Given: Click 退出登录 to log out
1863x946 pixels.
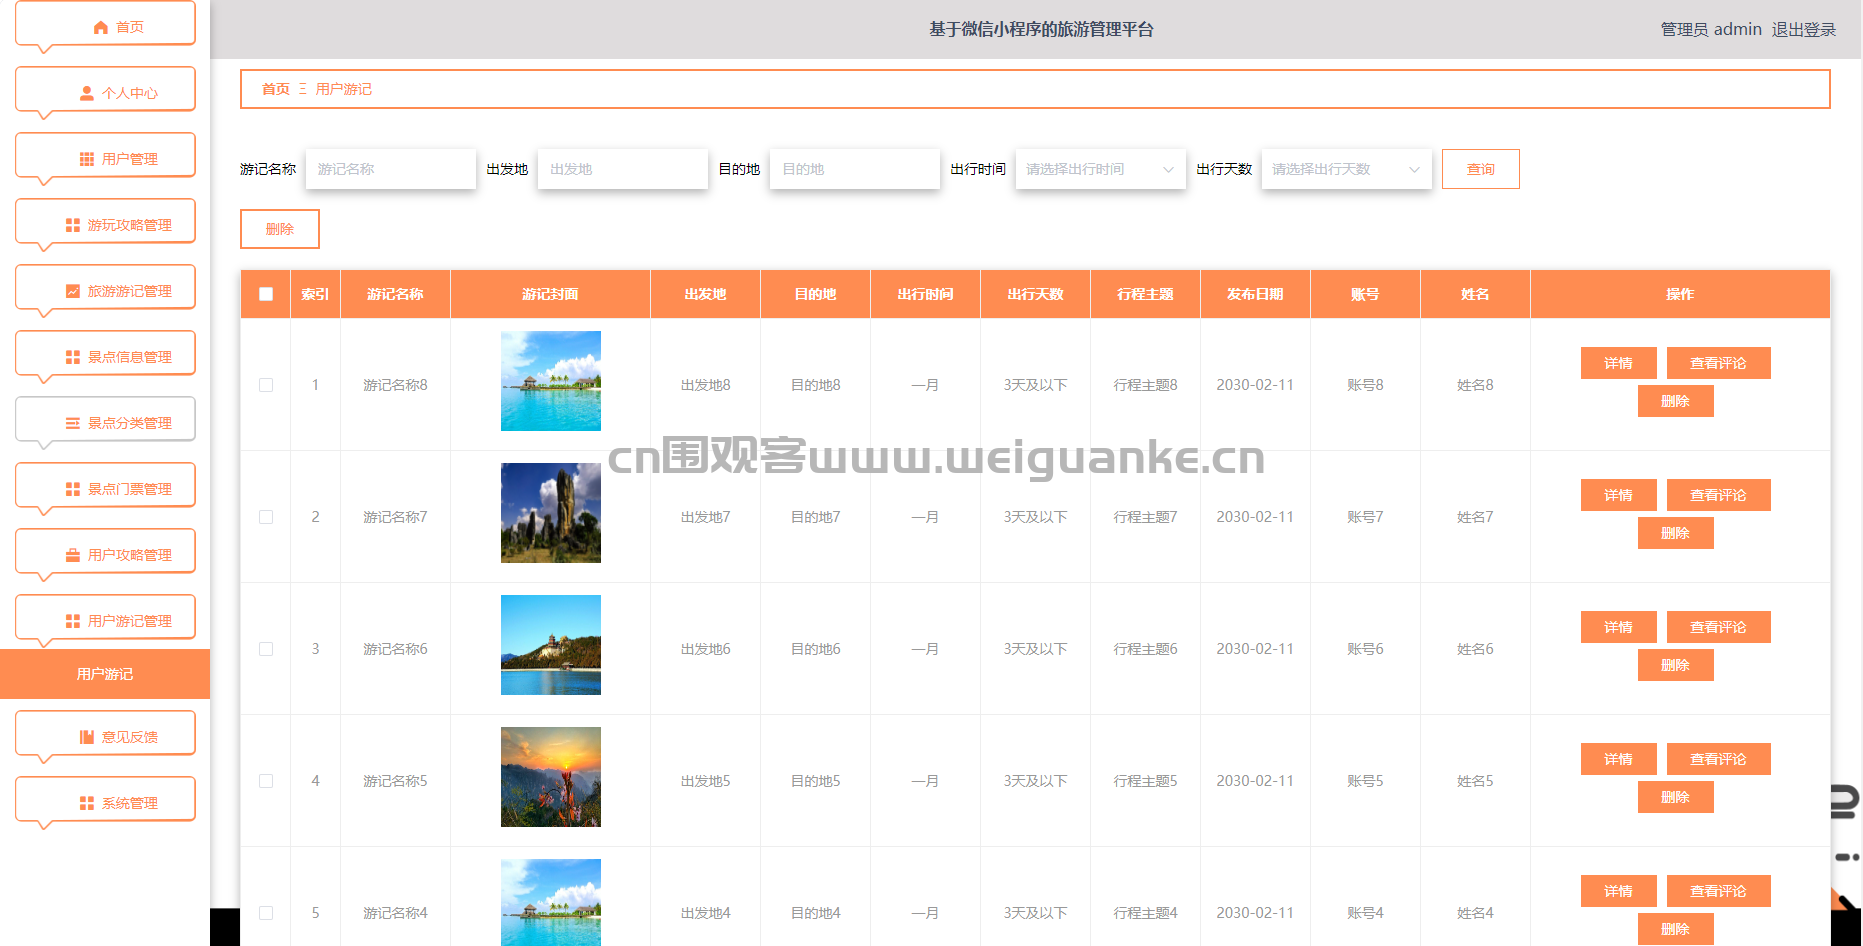Looking at the screenshot, I should click(1803, 29).
